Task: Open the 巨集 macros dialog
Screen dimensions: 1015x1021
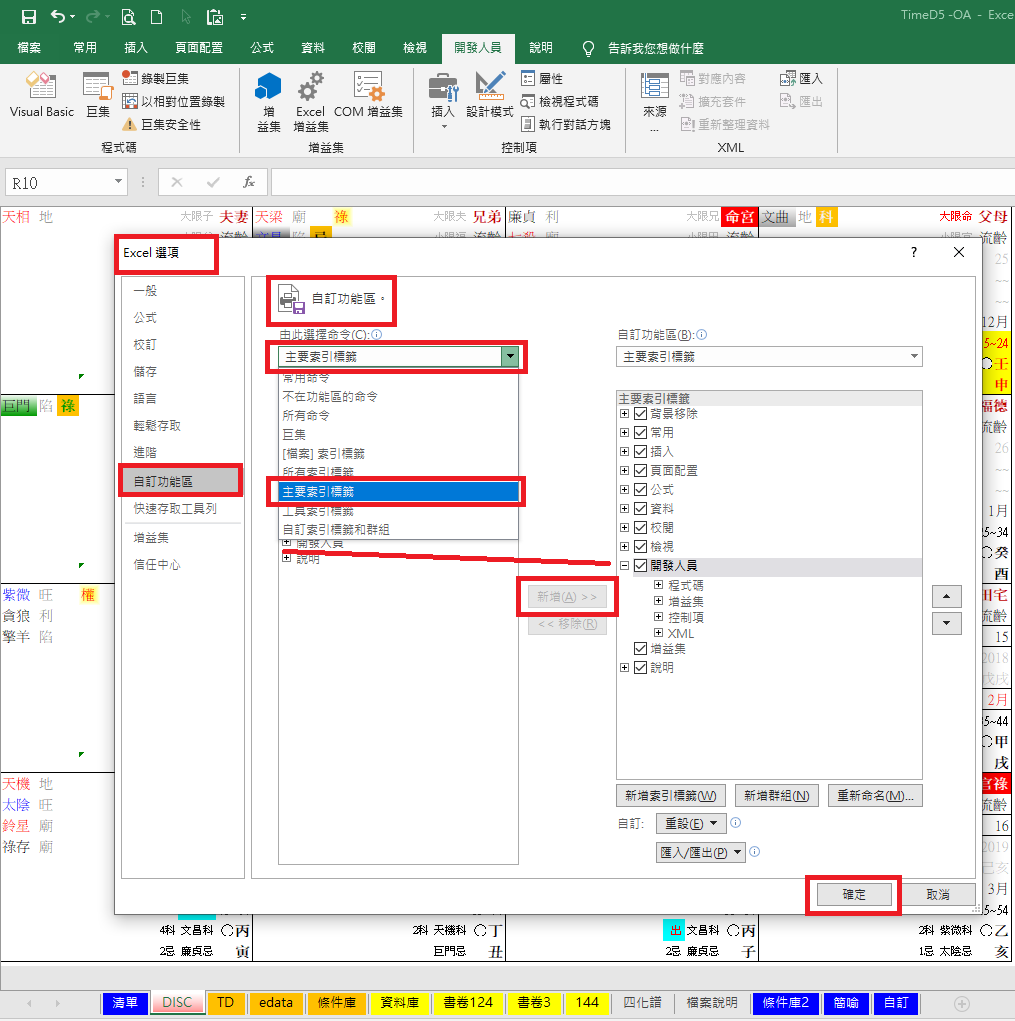Action: click(x=98, y=96)
